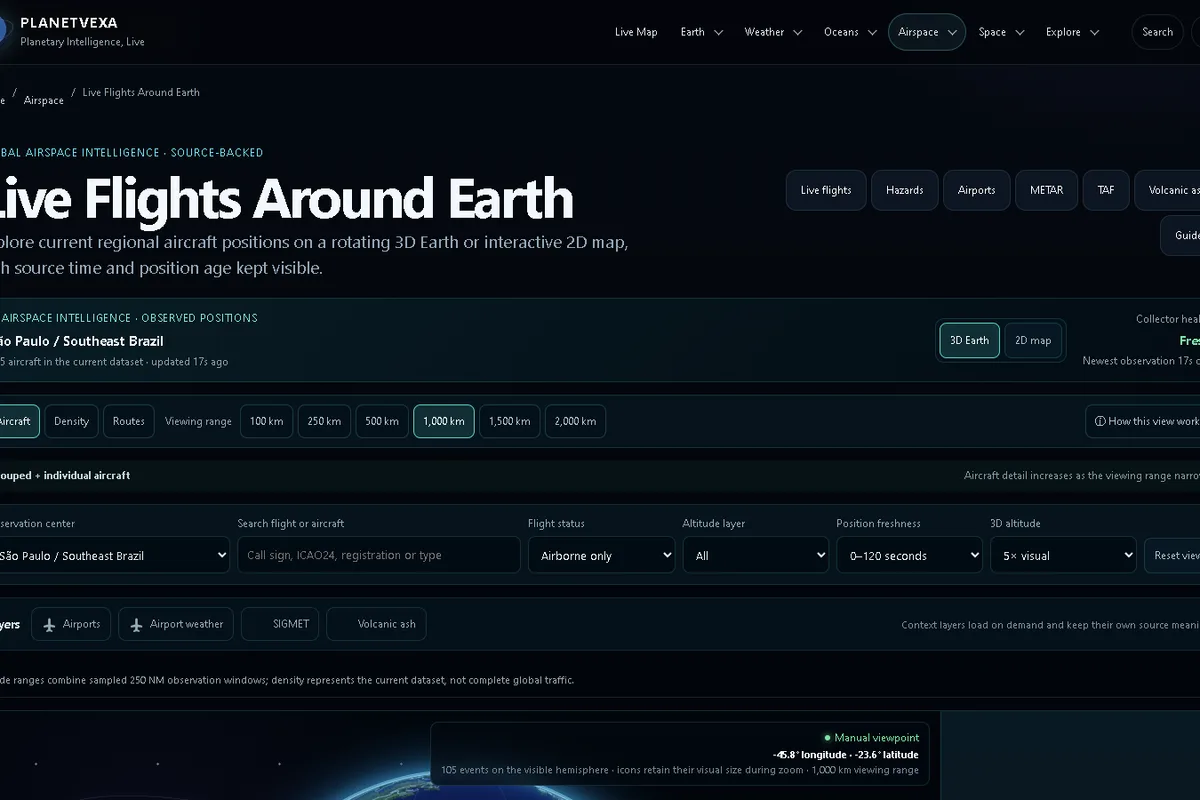Open the Live Map page from the nav bar

pyautogui.click(x=636, y=32)
